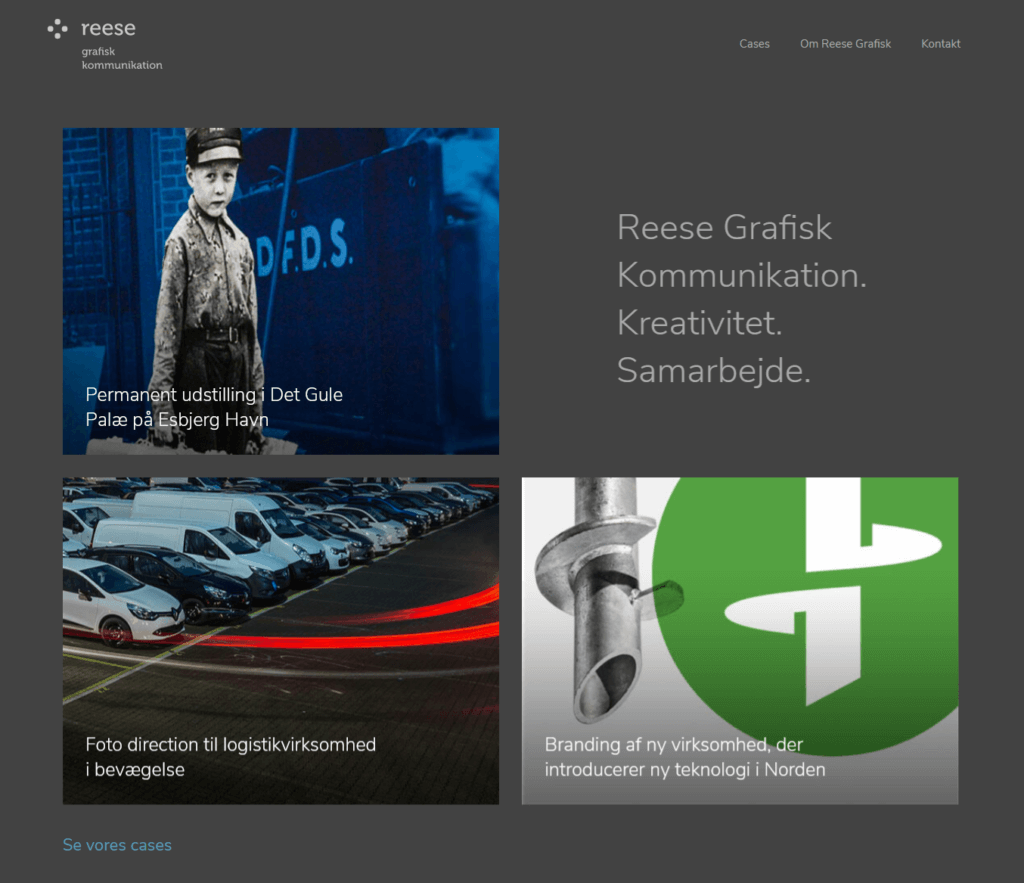Go to the Kontakt page
Screen dimensions: 1024x883
pyautogui.click(x=940, y=44)
